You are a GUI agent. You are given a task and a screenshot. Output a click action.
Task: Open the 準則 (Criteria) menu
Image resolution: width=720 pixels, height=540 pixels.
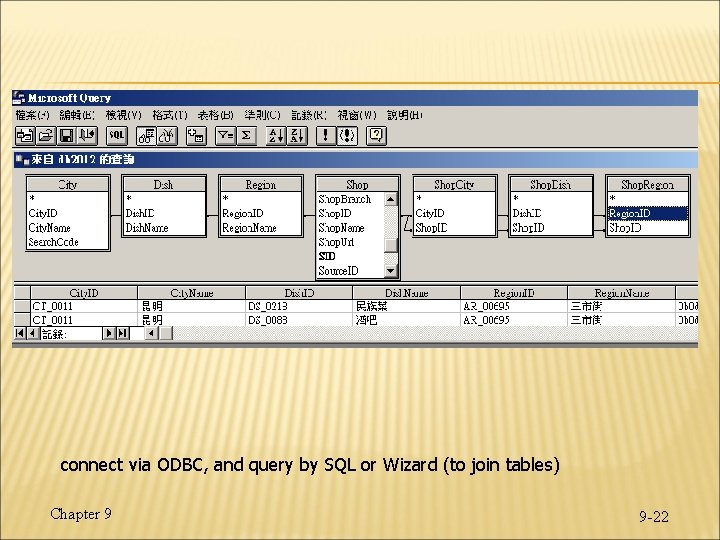pos(262,115)
